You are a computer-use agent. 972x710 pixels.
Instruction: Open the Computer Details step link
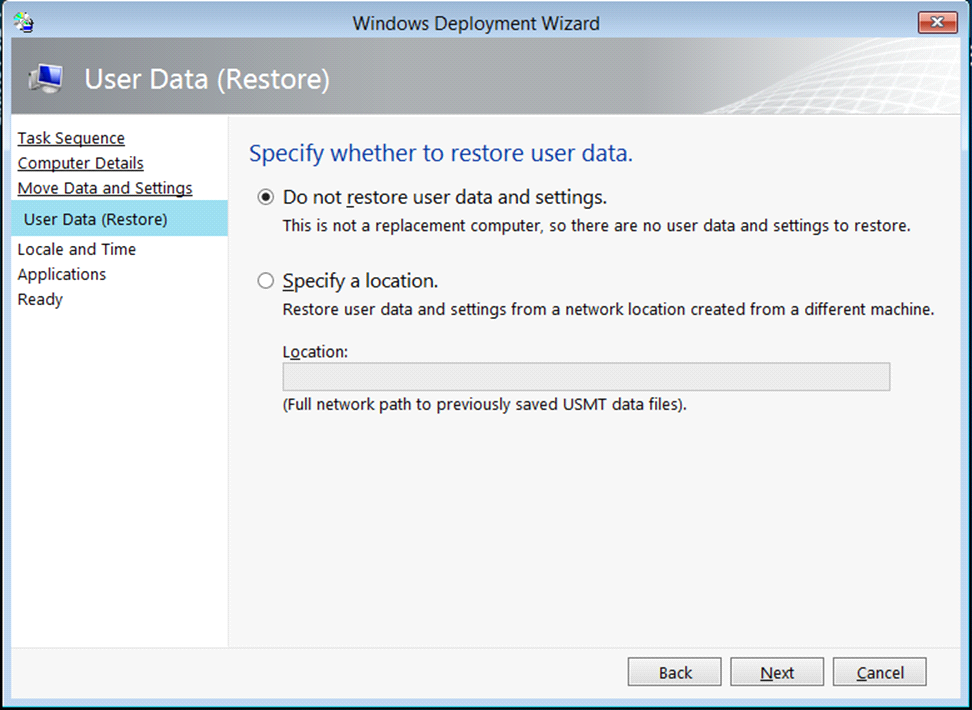80,163
